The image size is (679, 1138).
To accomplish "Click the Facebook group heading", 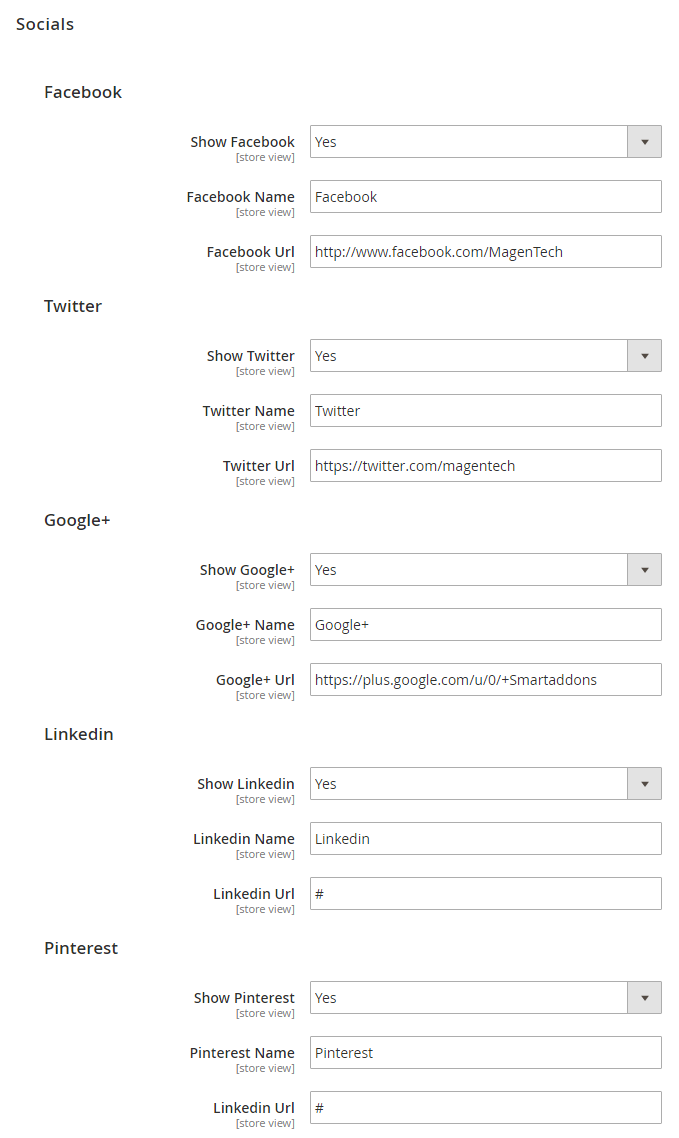I will tap(83, 92).
